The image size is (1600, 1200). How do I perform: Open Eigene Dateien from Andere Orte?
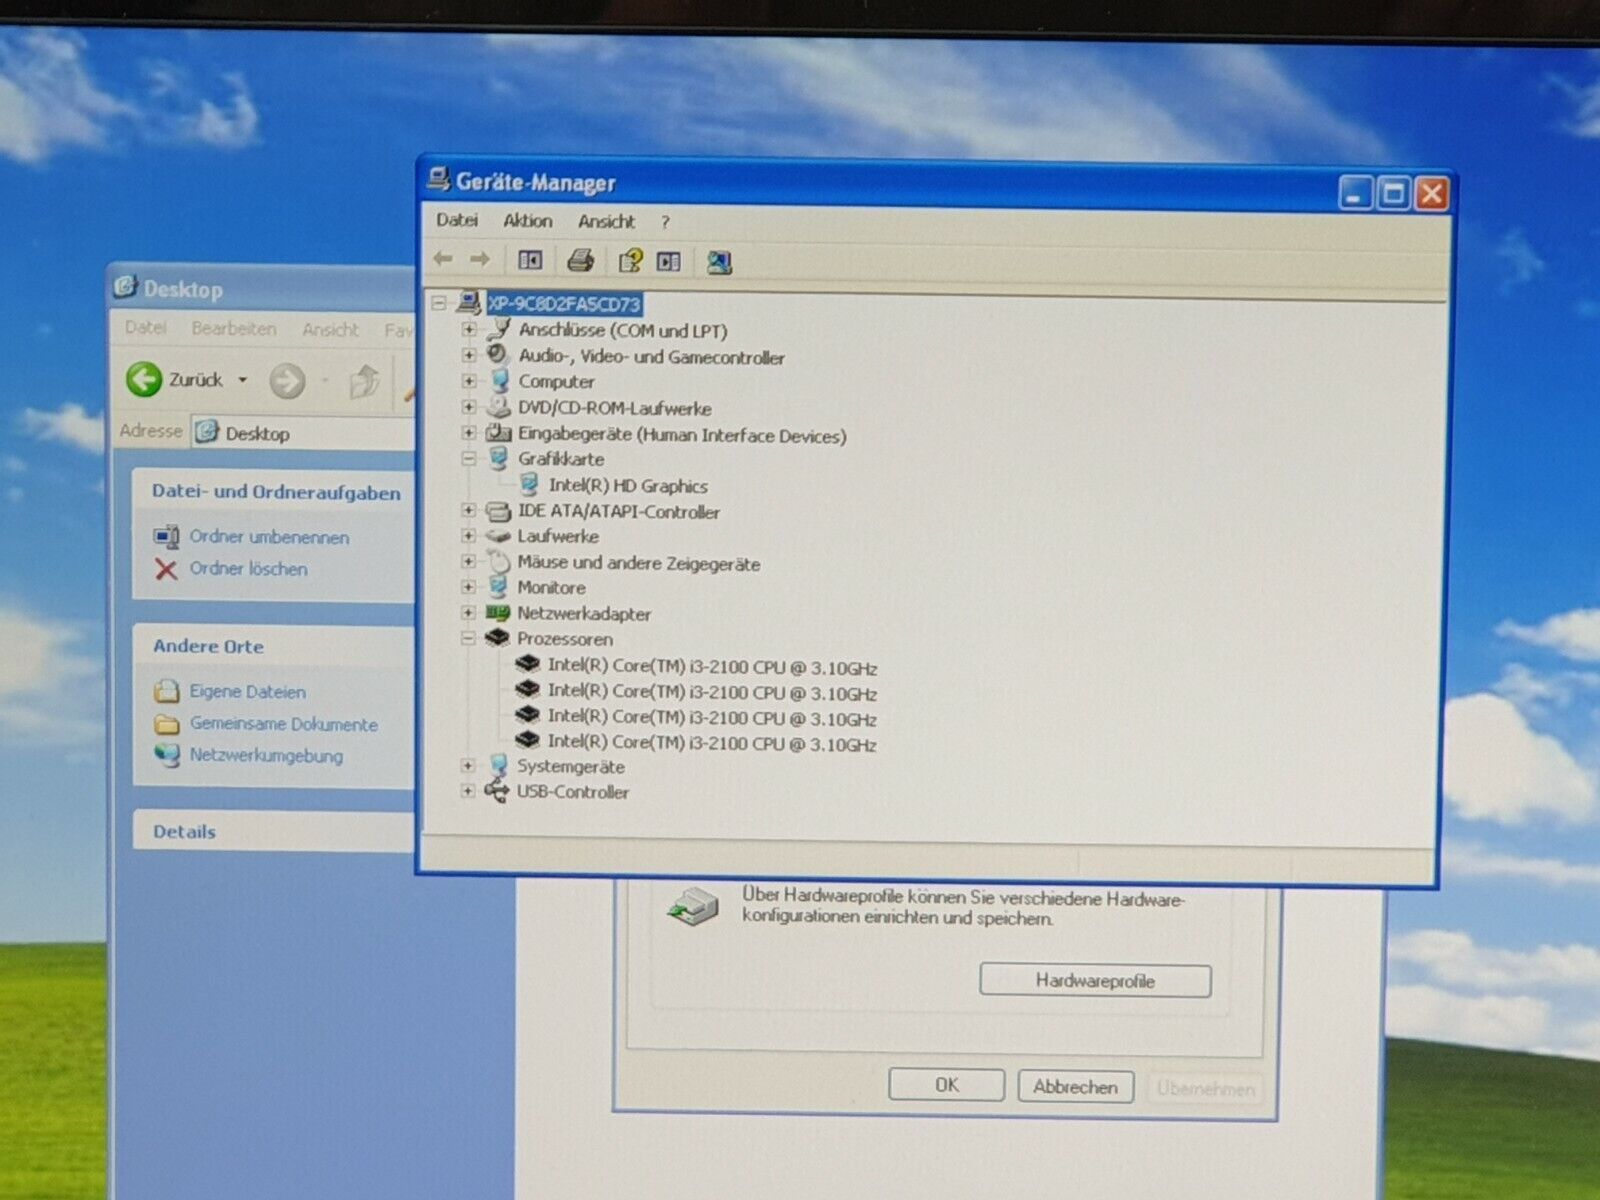click(247, 691)
